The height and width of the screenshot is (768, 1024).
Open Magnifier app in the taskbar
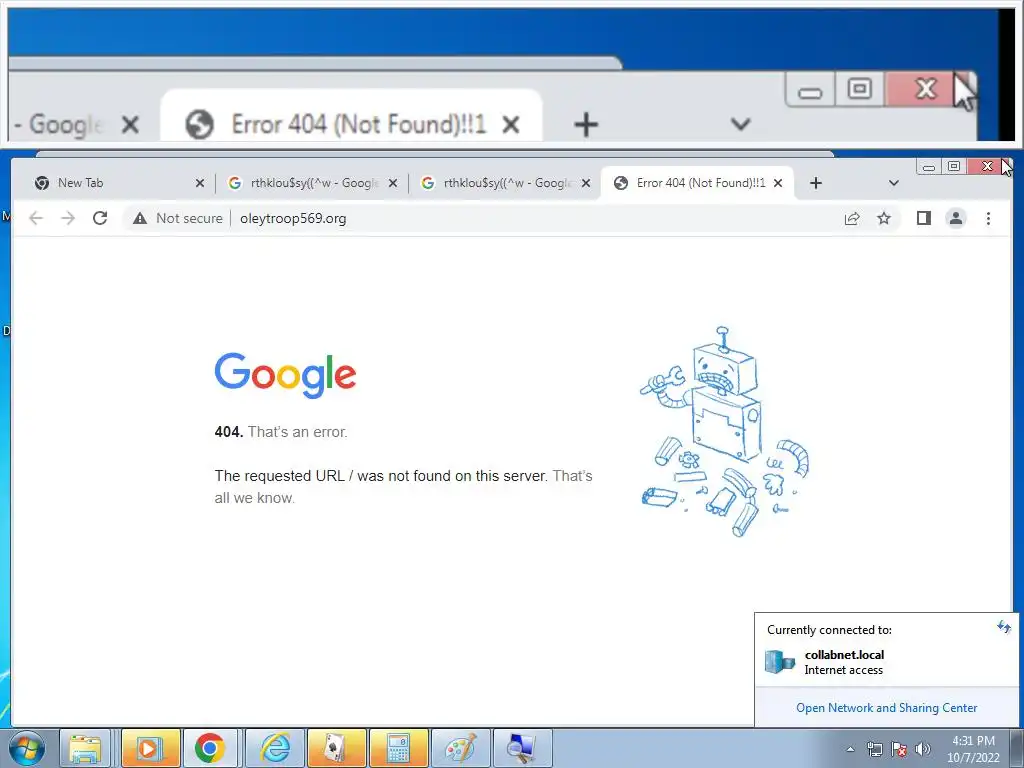click(522, 748)
